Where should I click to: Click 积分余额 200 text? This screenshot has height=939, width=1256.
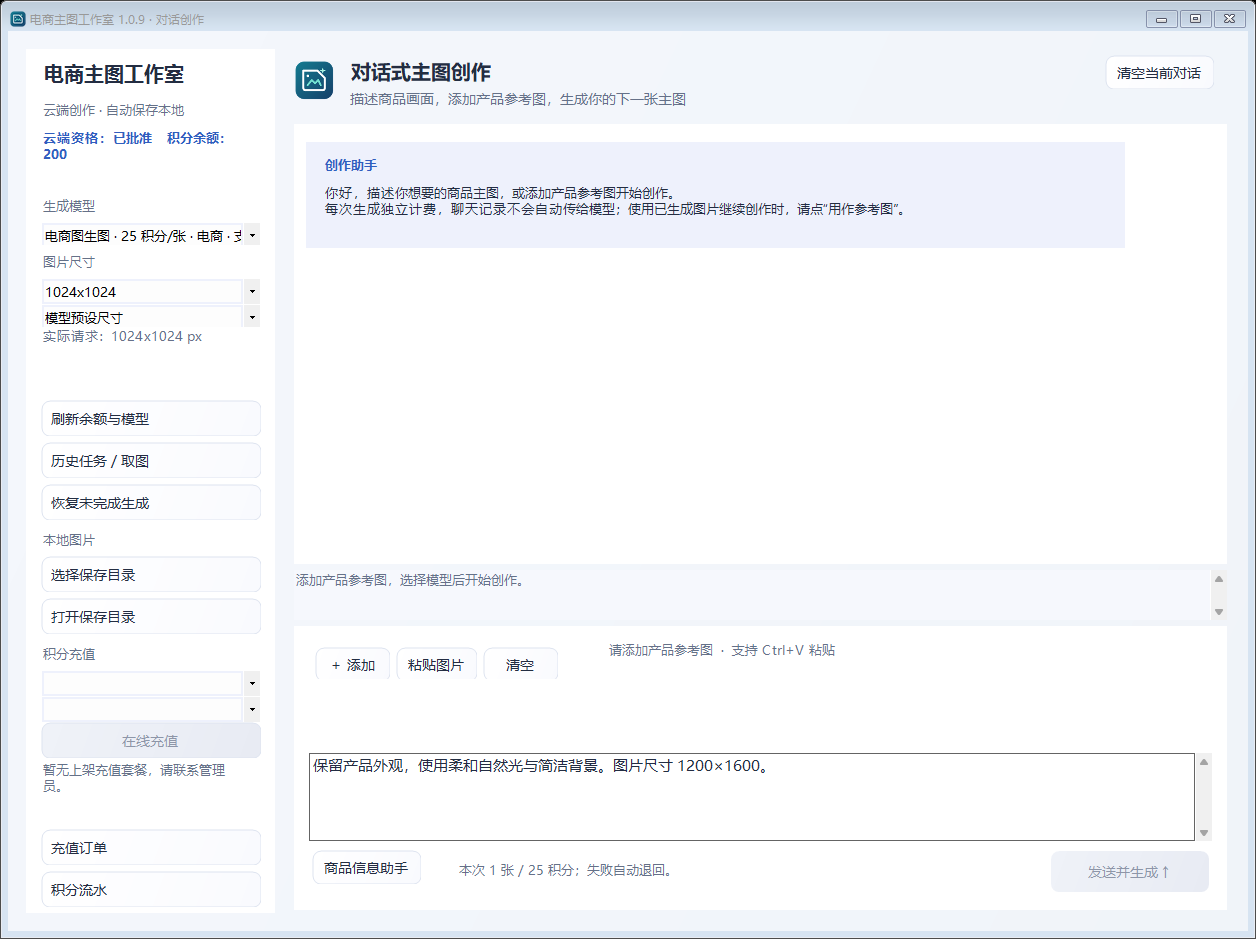134,146
